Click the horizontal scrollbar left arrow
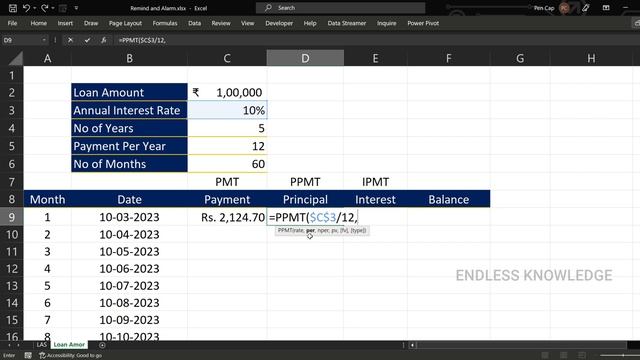Image resolution: width=640 pixels, height=360 pixels. pyautogui.click(x=413, y=345)
